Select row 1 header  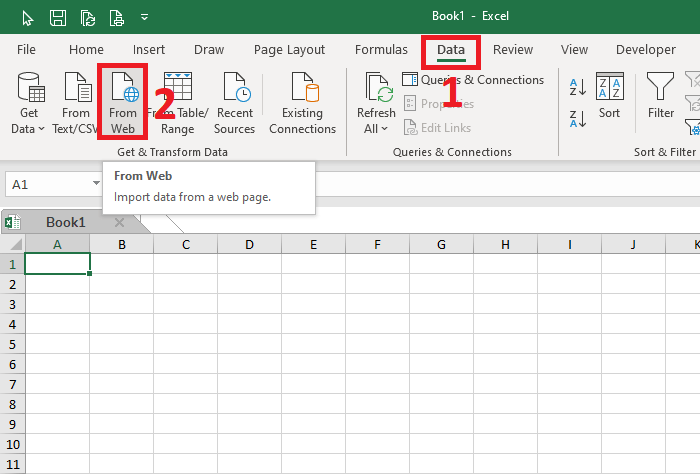tap(12, 264)
